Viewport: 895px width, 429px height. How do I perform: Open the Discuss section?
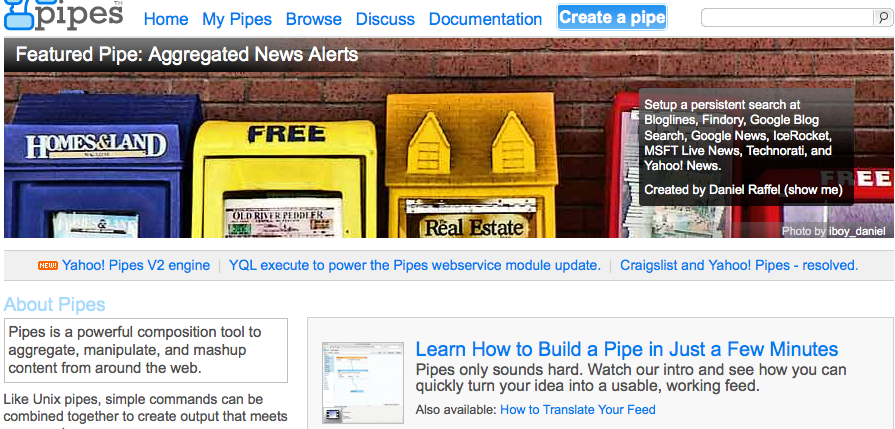click(x=385, y=19)
